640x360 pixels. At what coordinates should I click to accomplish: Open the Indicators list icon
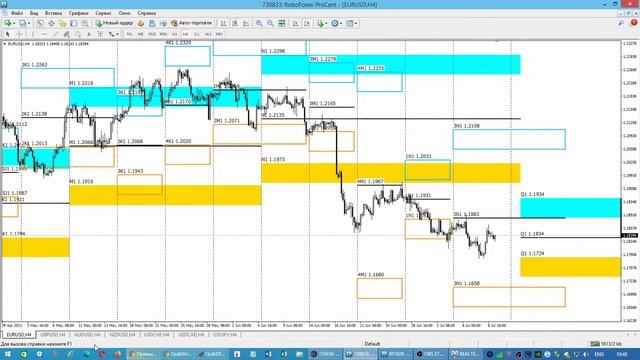tap(320, 23)
